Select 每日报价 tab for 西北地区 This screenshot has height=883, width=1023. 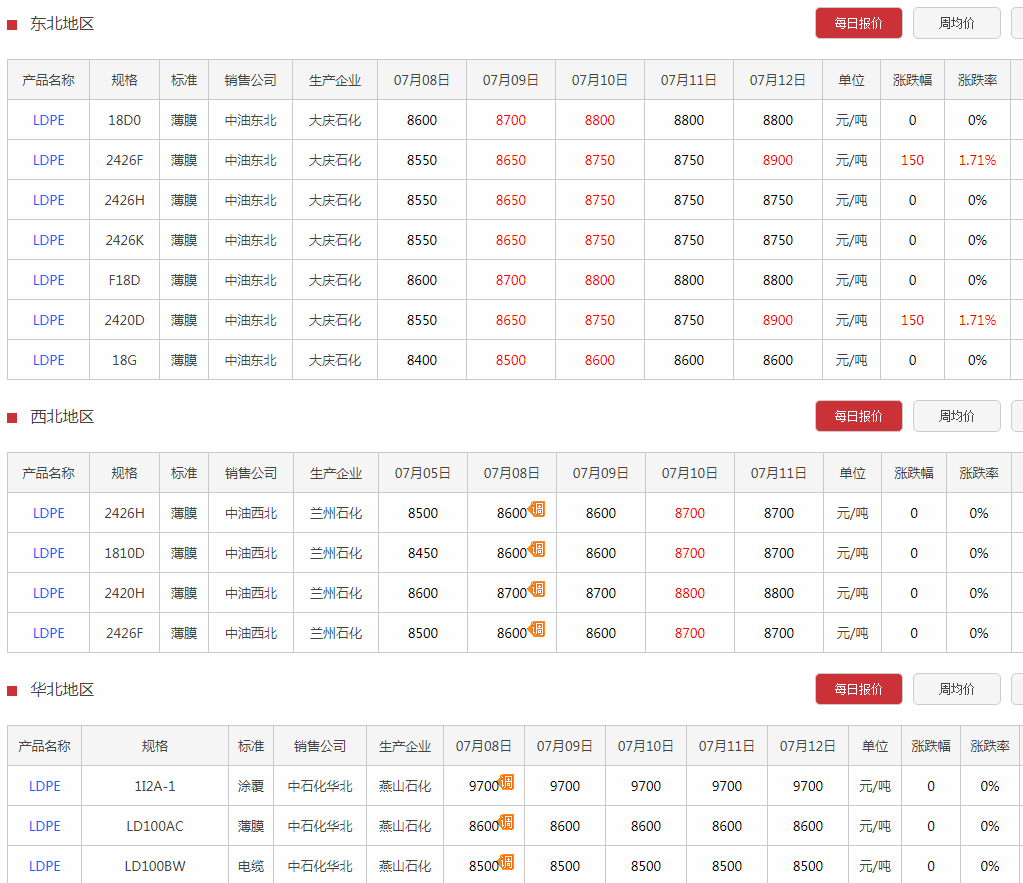pos(859,416)
